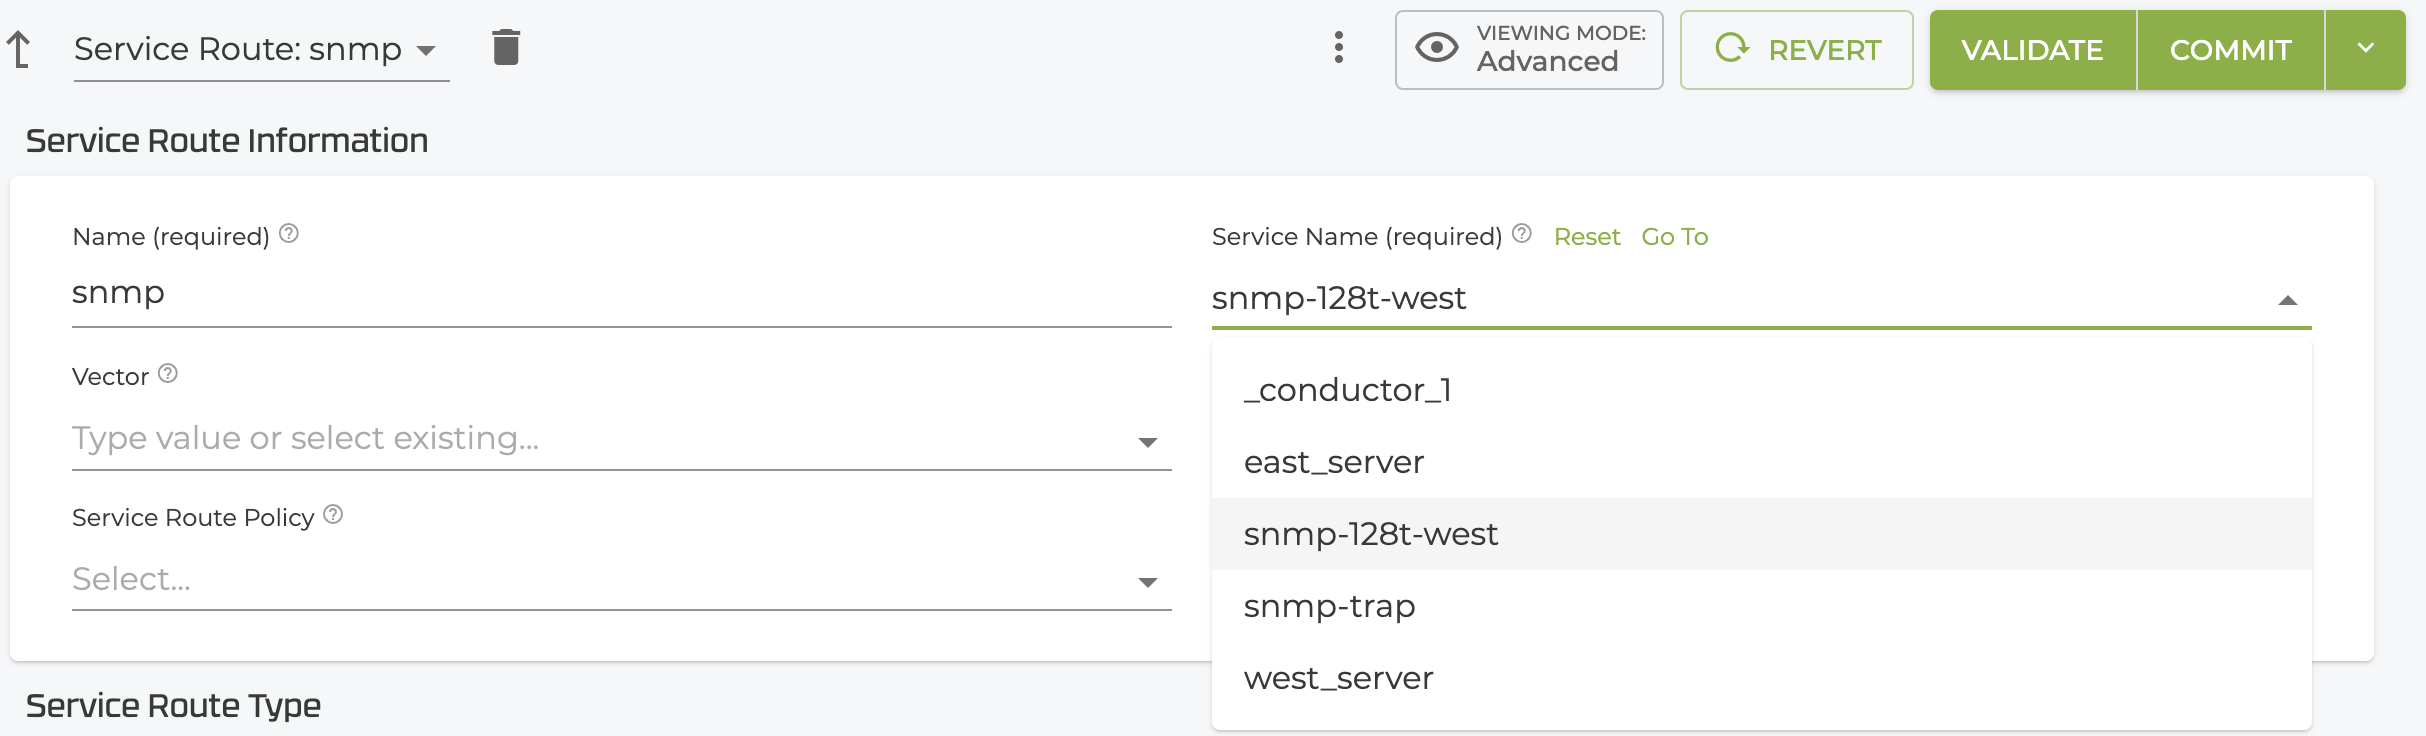Open the Vector dropdown arrow
This screenshot has height=736, width=2426.
click(1148, 442)
